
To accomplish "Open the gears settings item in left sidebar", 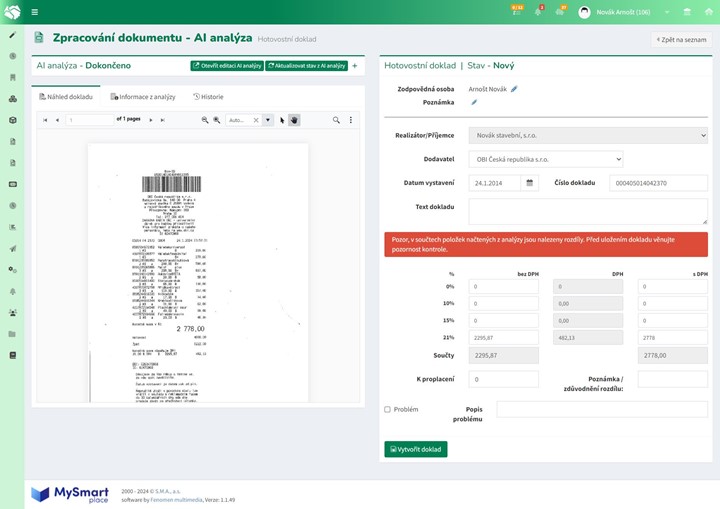I will 12,270.
